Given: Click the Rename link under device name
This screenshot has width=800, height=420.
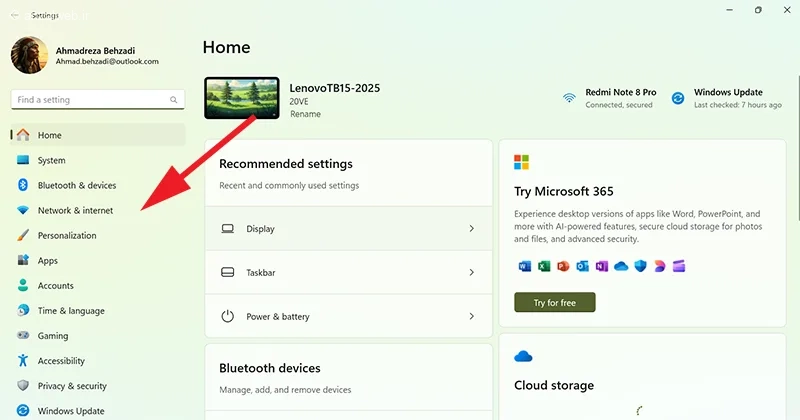Looking at the screenshot, I should point(305,114).
